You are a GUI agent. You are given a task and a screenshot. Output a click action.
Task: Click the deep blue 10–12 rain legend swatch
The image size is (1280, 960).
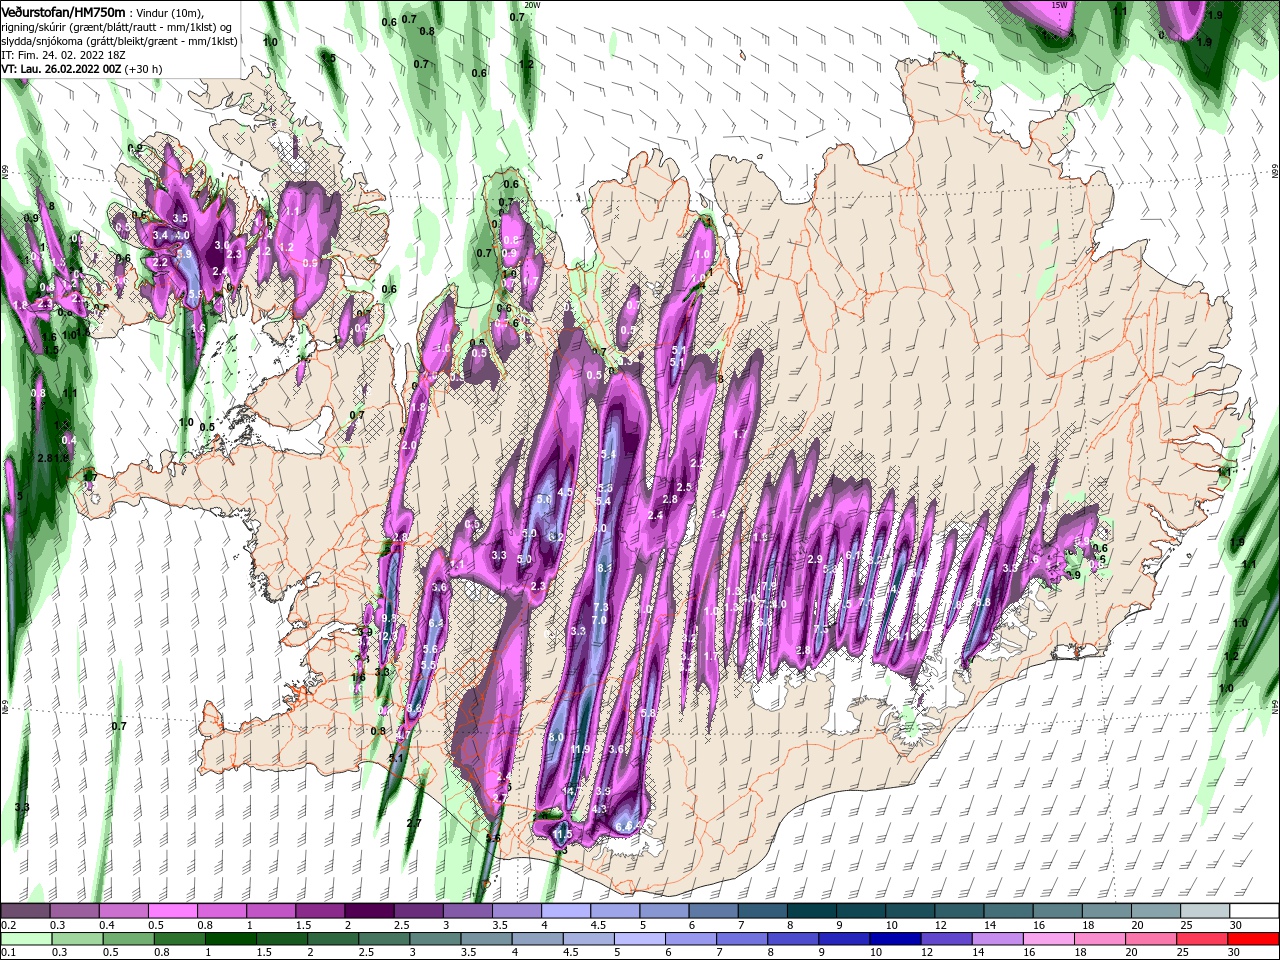pos(893,939)
